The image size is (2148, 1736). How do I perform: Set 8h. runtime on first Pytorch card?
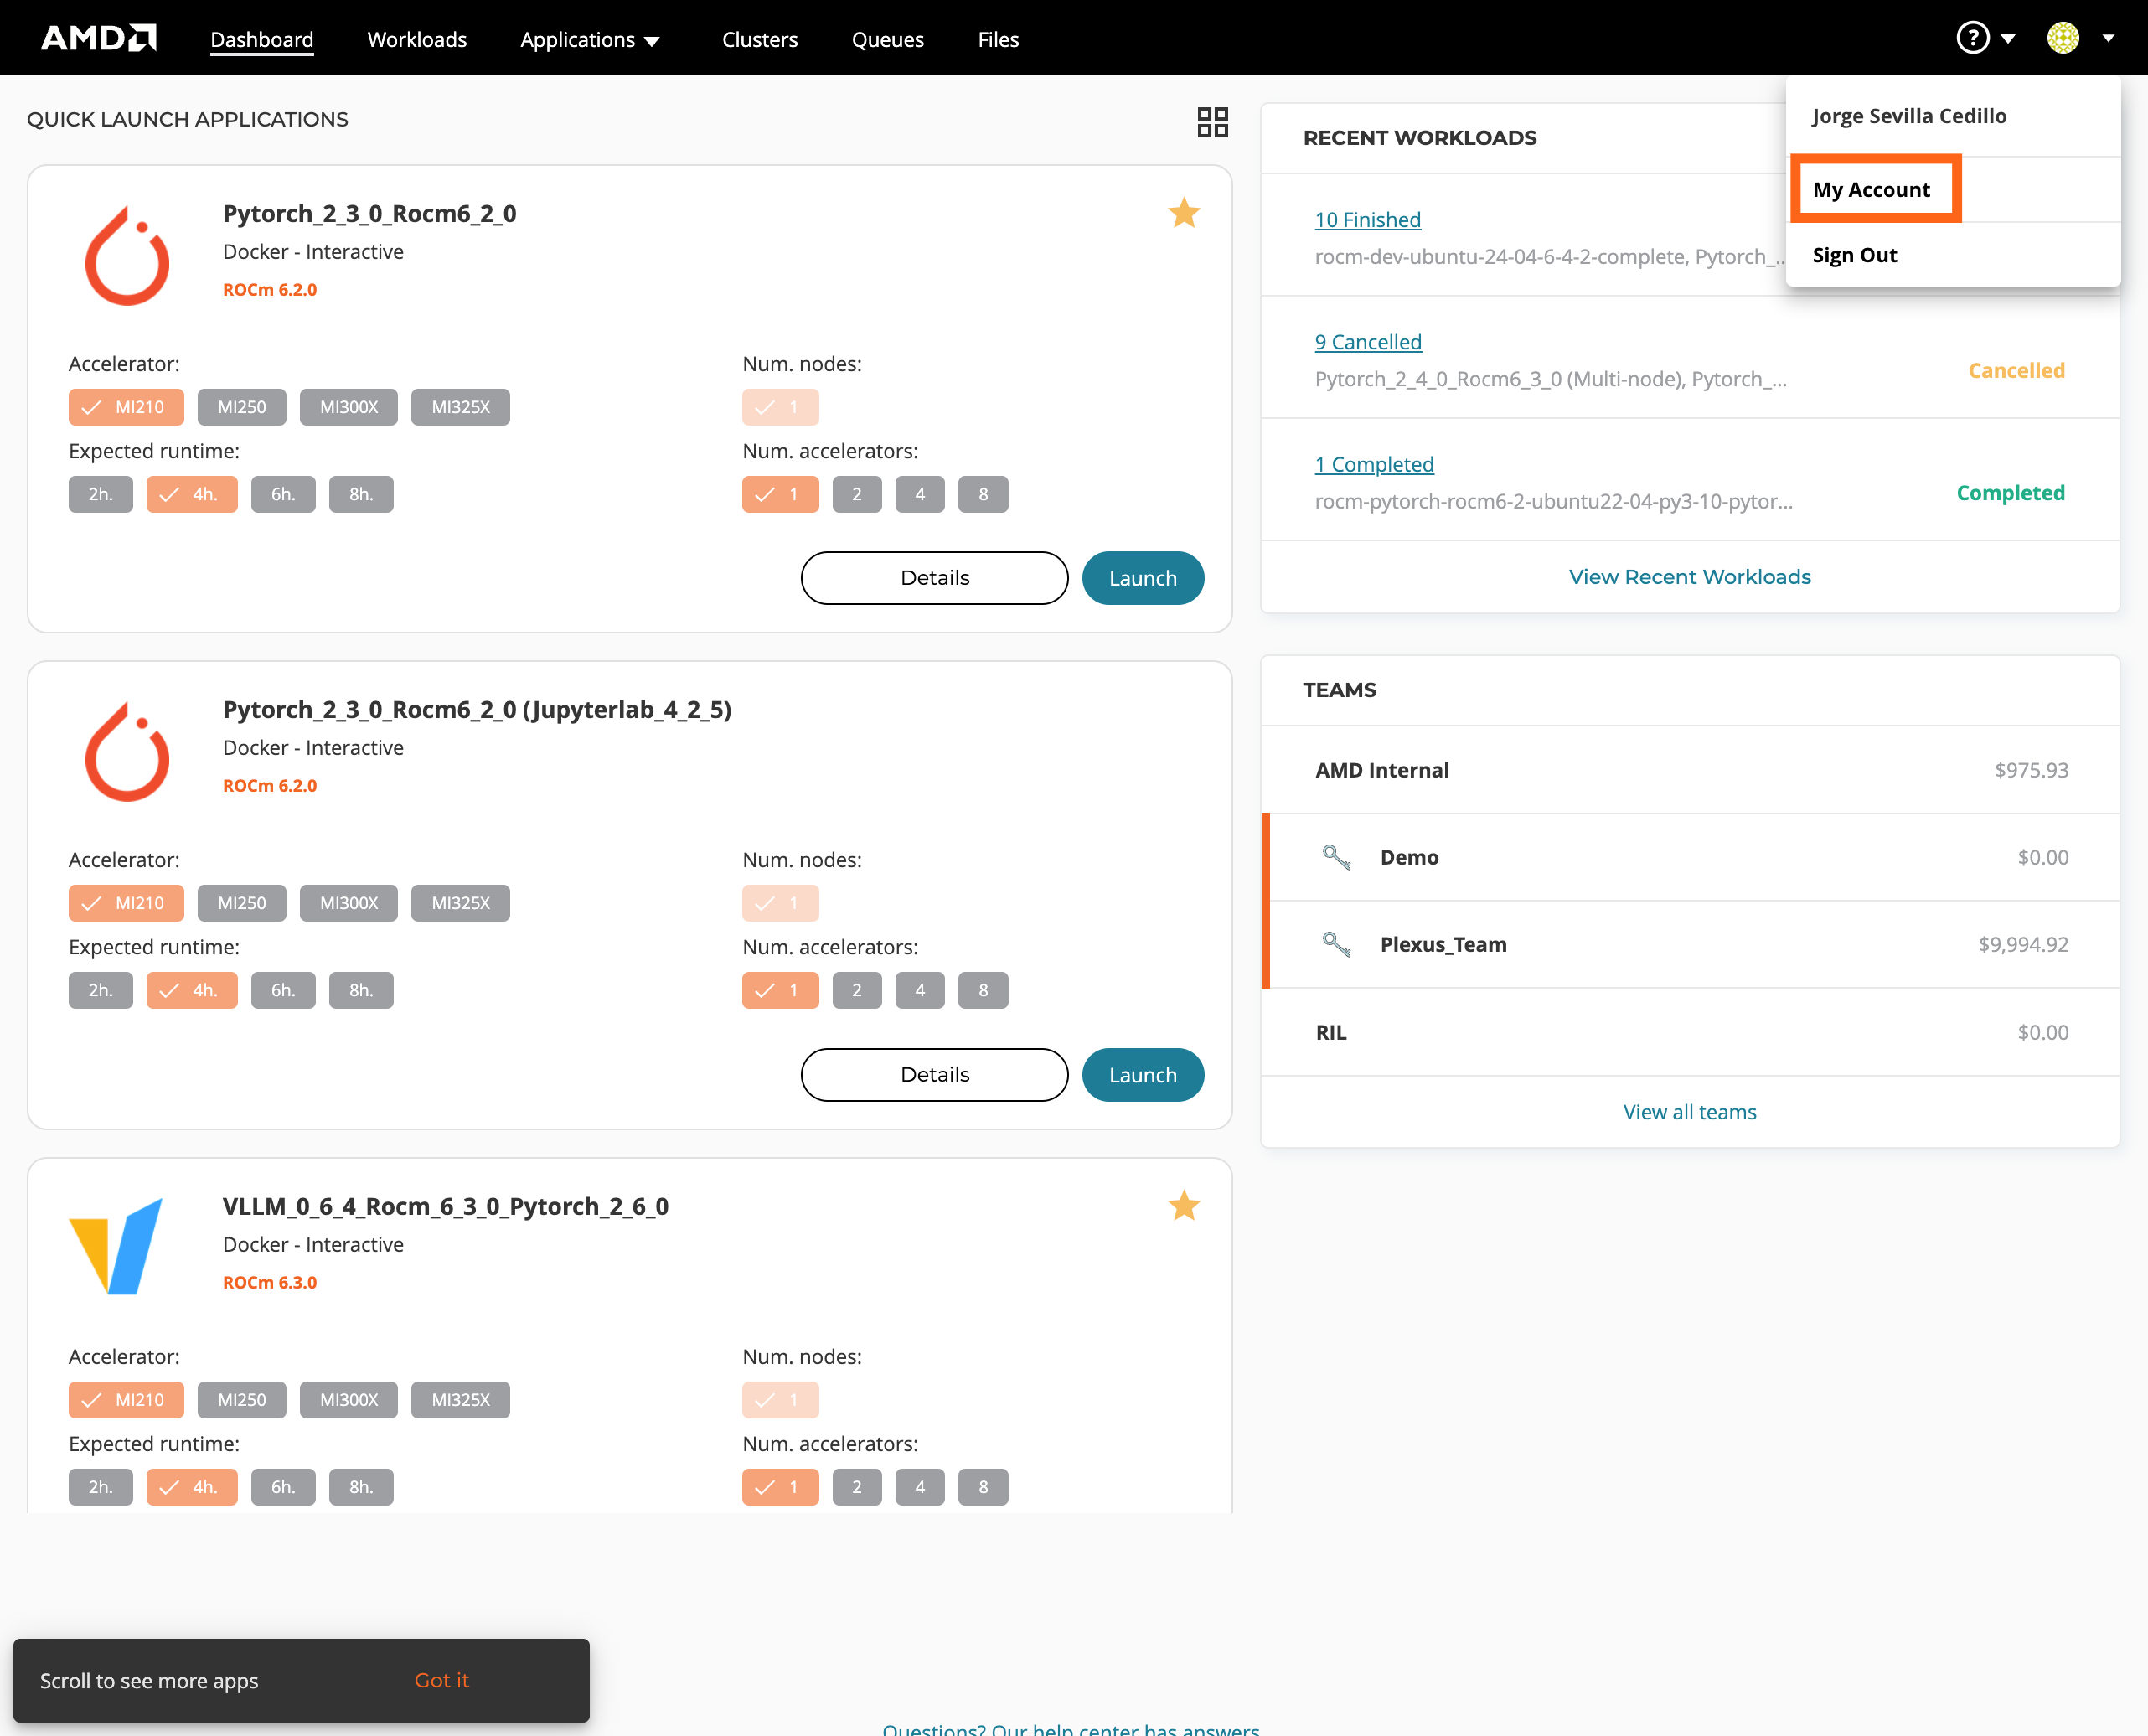[x=361, y=494]
